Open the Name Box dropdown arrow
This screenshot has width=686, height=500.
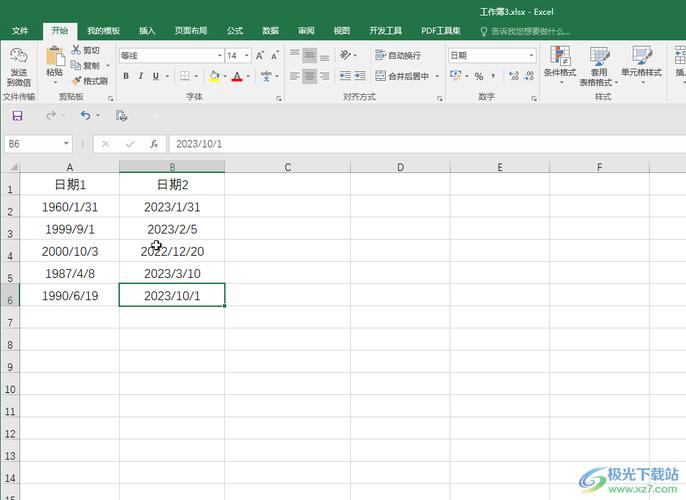point(66,144)
